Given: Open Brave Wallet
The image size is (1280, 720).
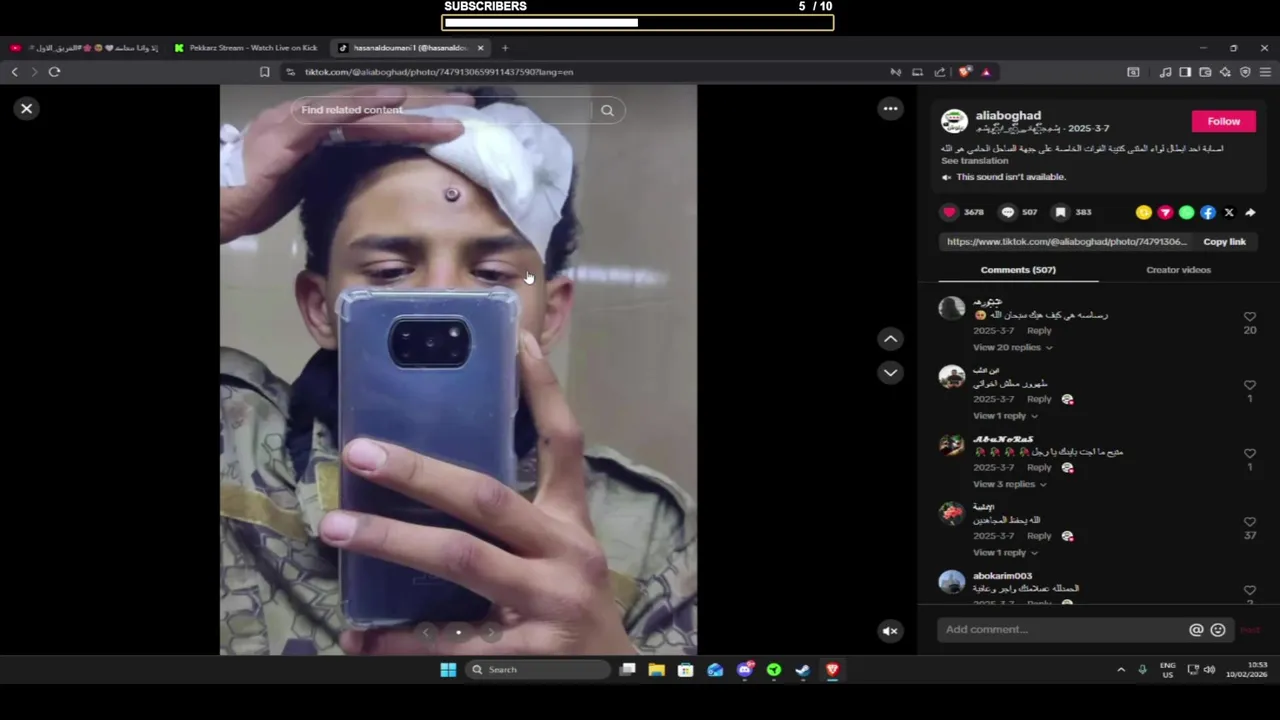Looking at the screenshot, I should pos(1205,72).
